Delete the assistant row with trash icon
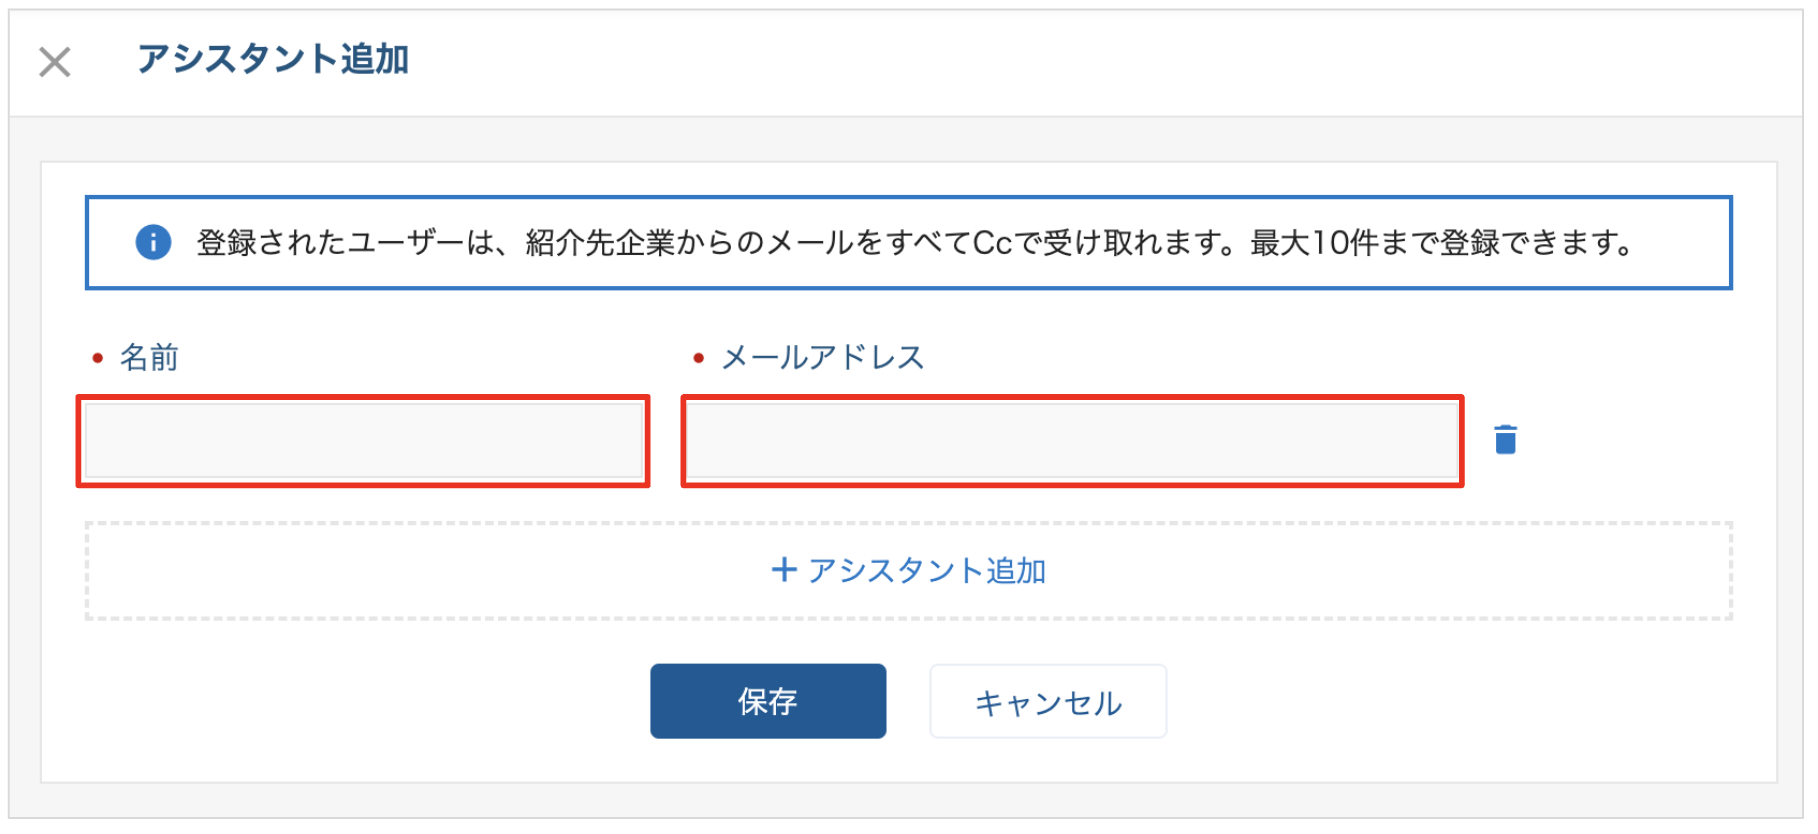Viewport: 1818px width, 834px height. [x=1505, y=439]
